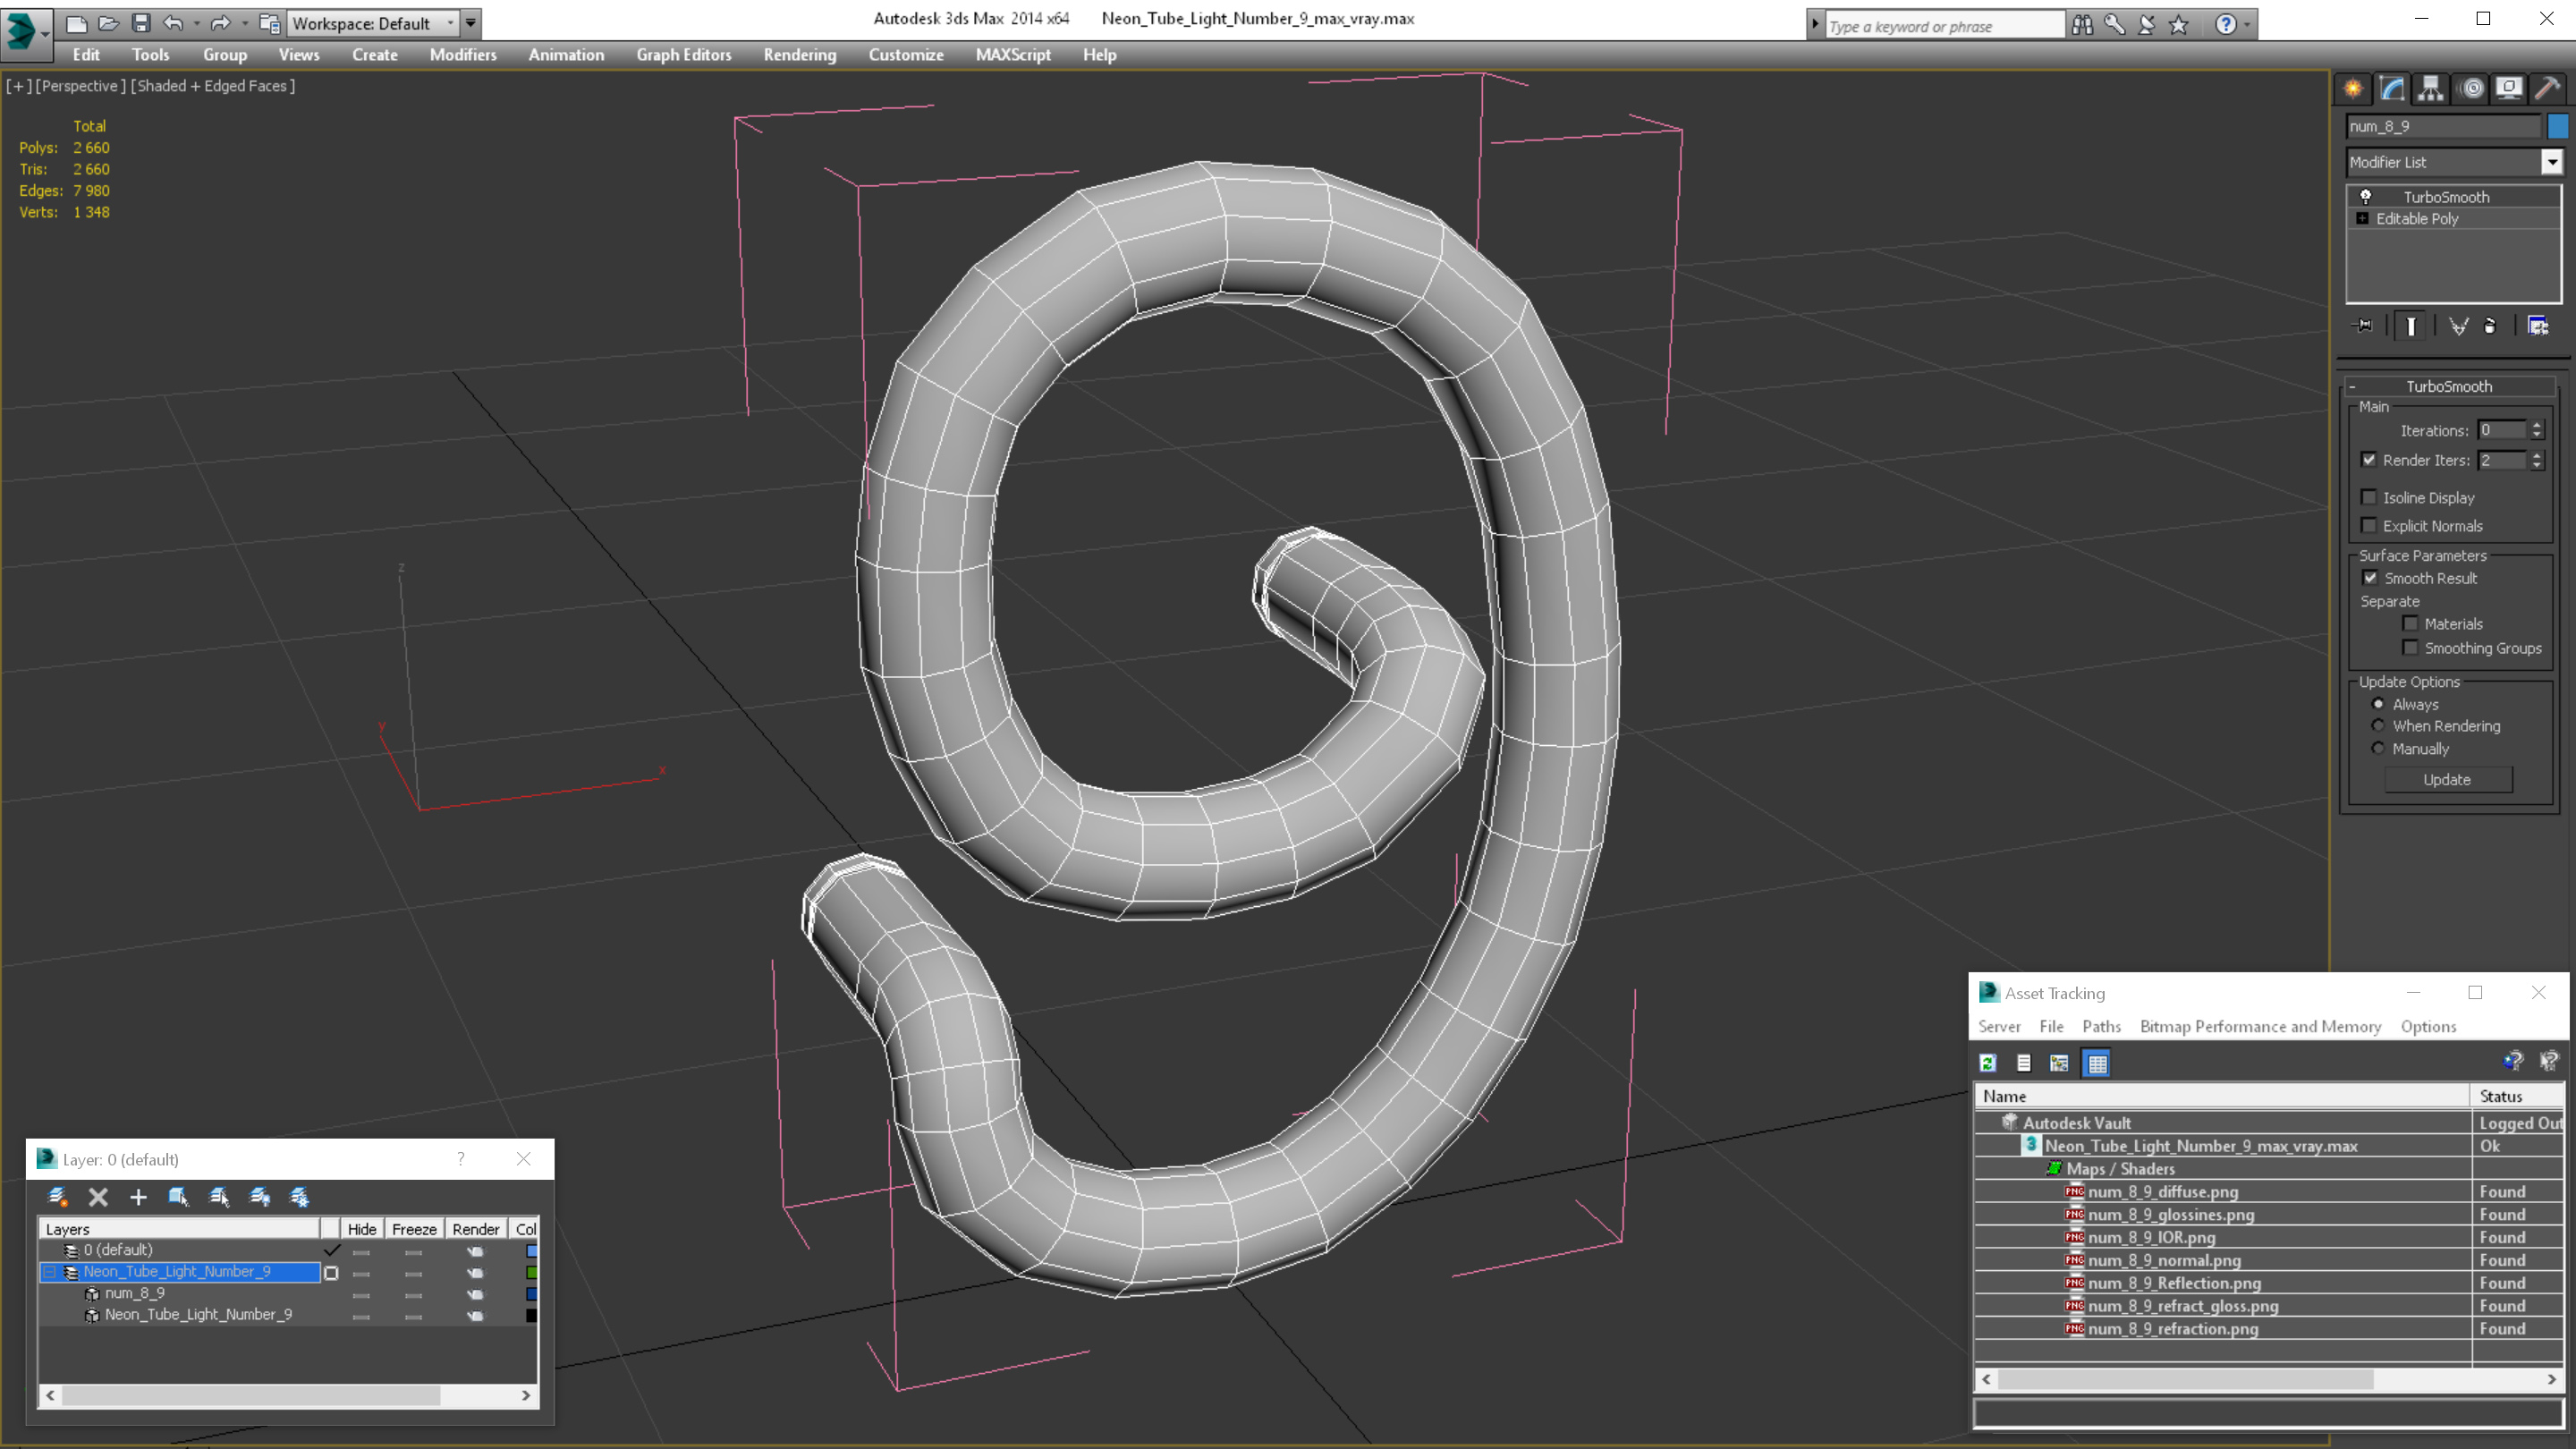Click the binoculars search icon
Viewport: 2576px width, 1449px height.
point(2082,25)
